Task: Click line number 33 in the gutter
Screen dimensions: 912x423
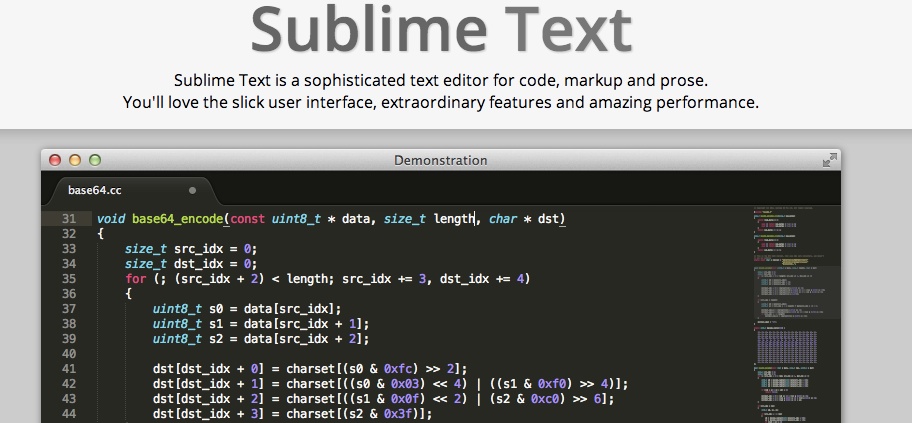Action: [69, 249]
